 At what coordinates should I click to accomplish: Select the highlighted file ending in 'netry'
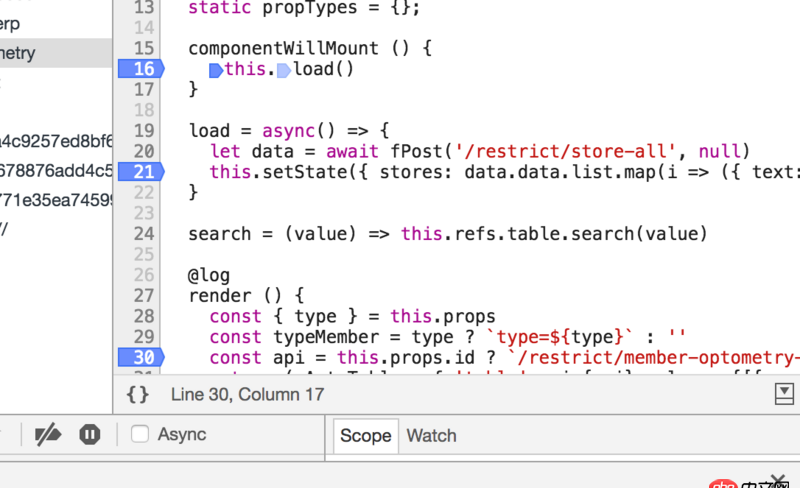56,53
